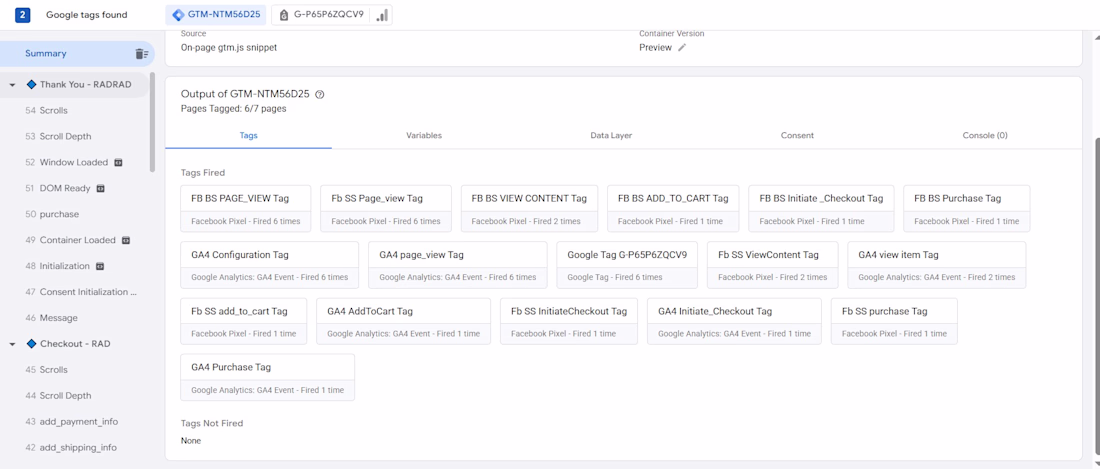Switch to the Tags tab
This screenshot has height=469, width=1100.
pyautogui.click(x=248, y=135)
